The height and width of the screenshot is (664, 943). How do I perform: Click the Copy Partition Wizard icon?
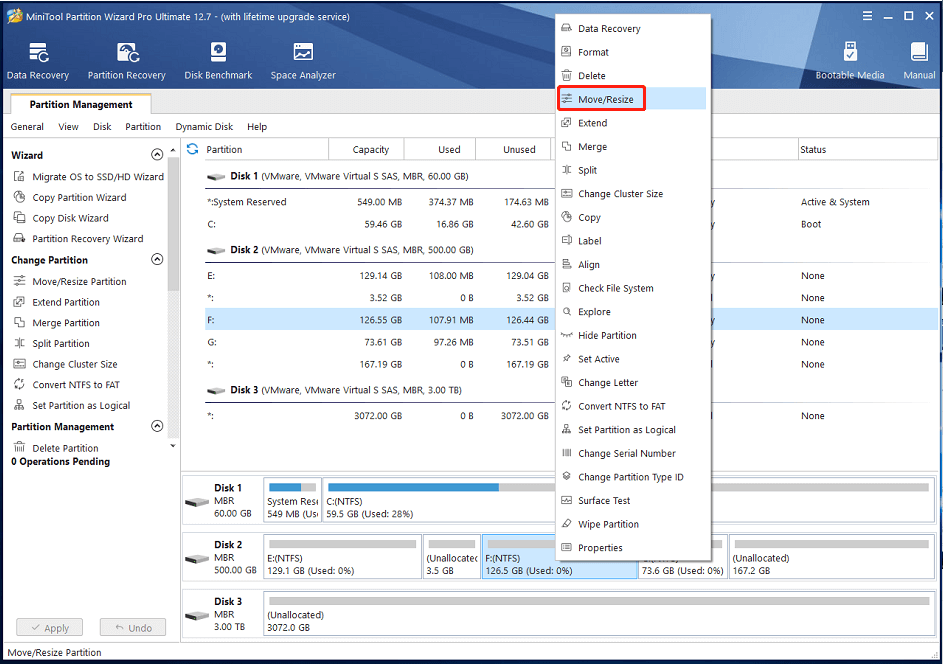click(19, 197)
